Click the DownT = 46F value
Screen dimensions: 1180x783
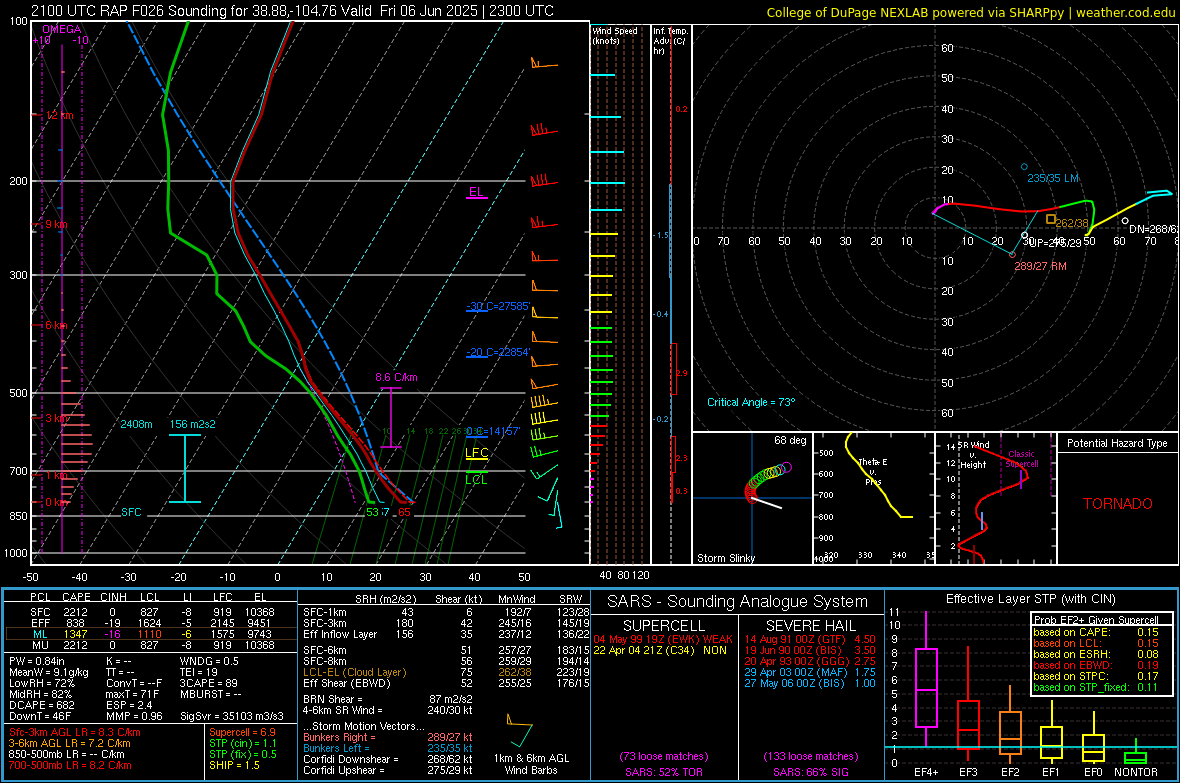(x=40, y=716)
